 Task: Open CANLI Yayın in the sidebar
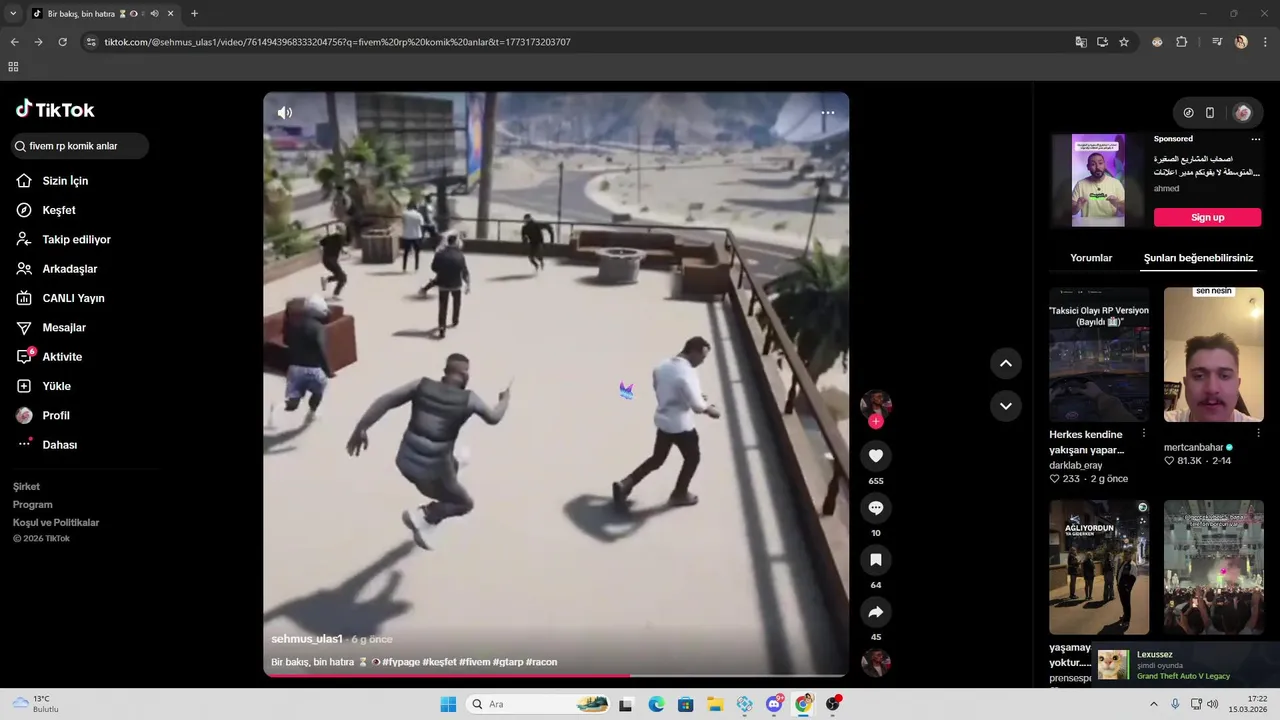[73, 298]
